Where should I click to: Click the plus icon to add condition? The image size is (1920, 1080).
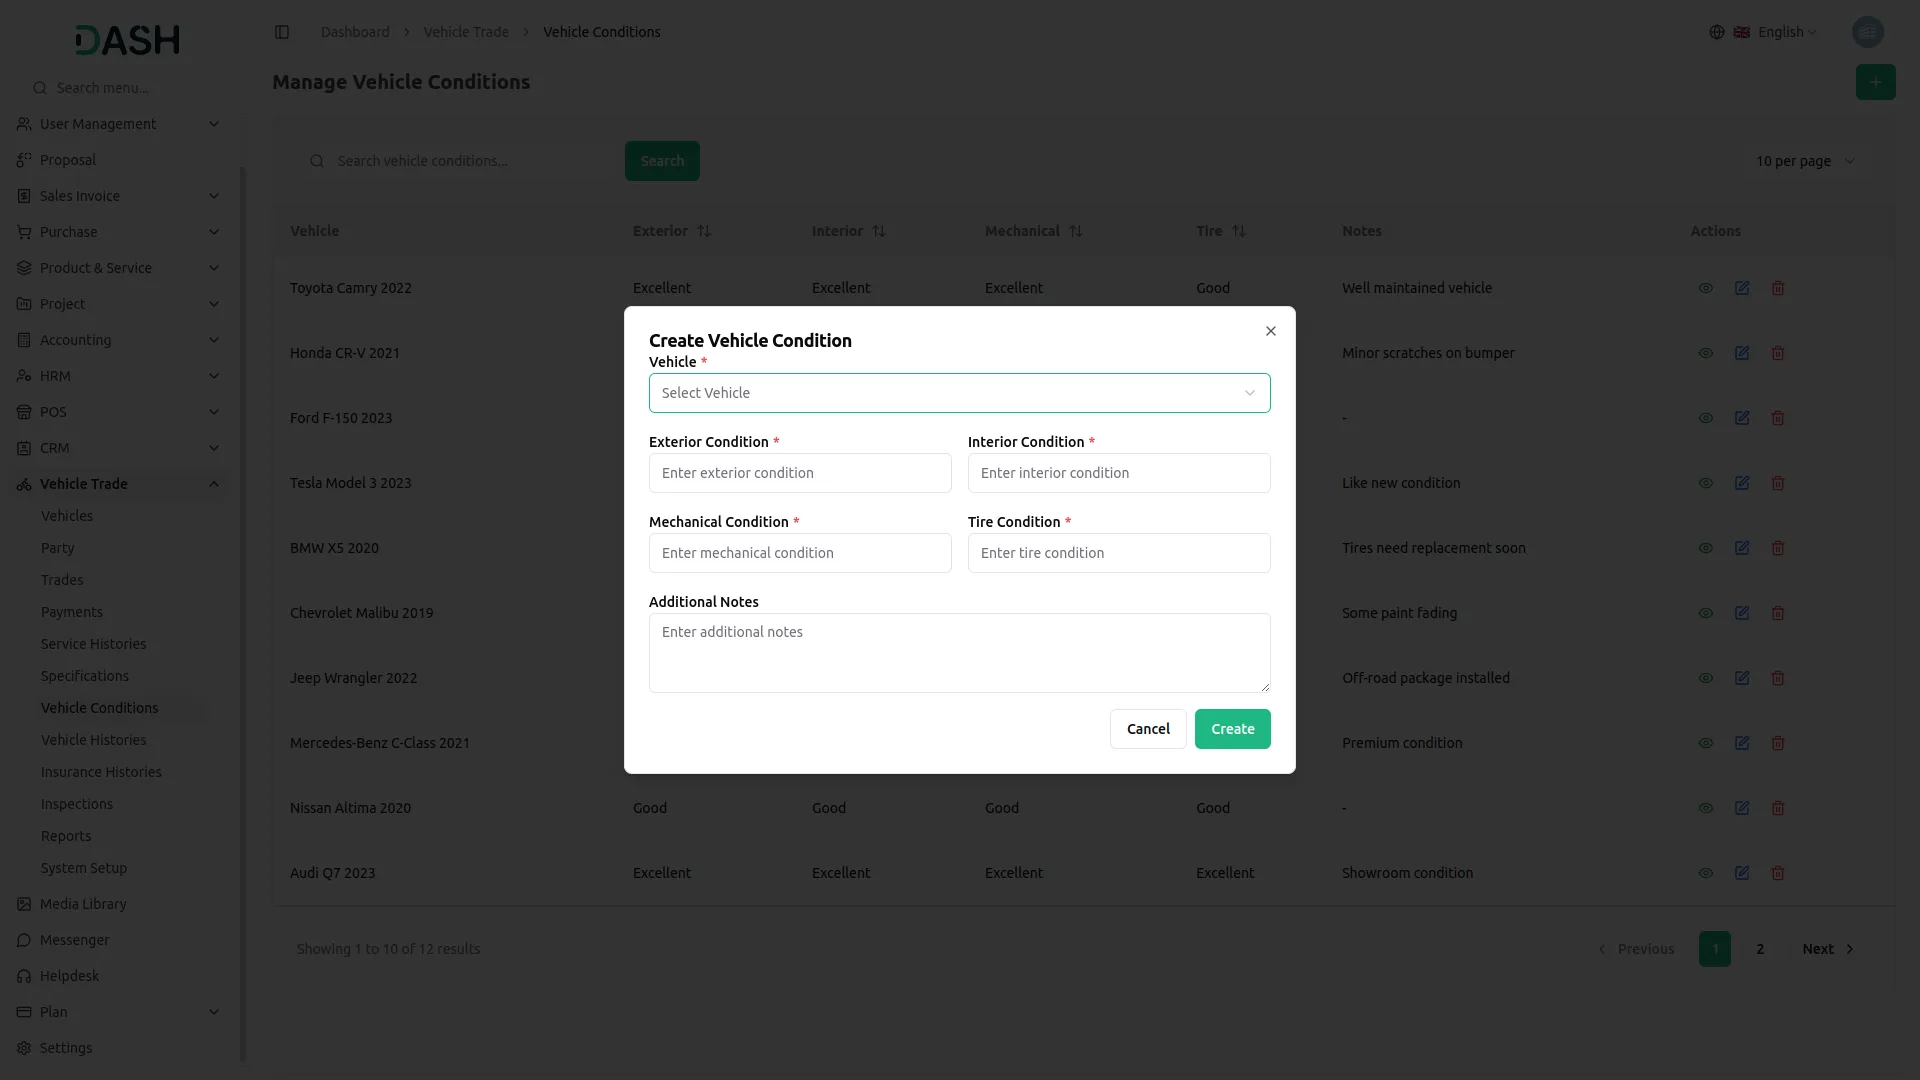point(1875,82)
